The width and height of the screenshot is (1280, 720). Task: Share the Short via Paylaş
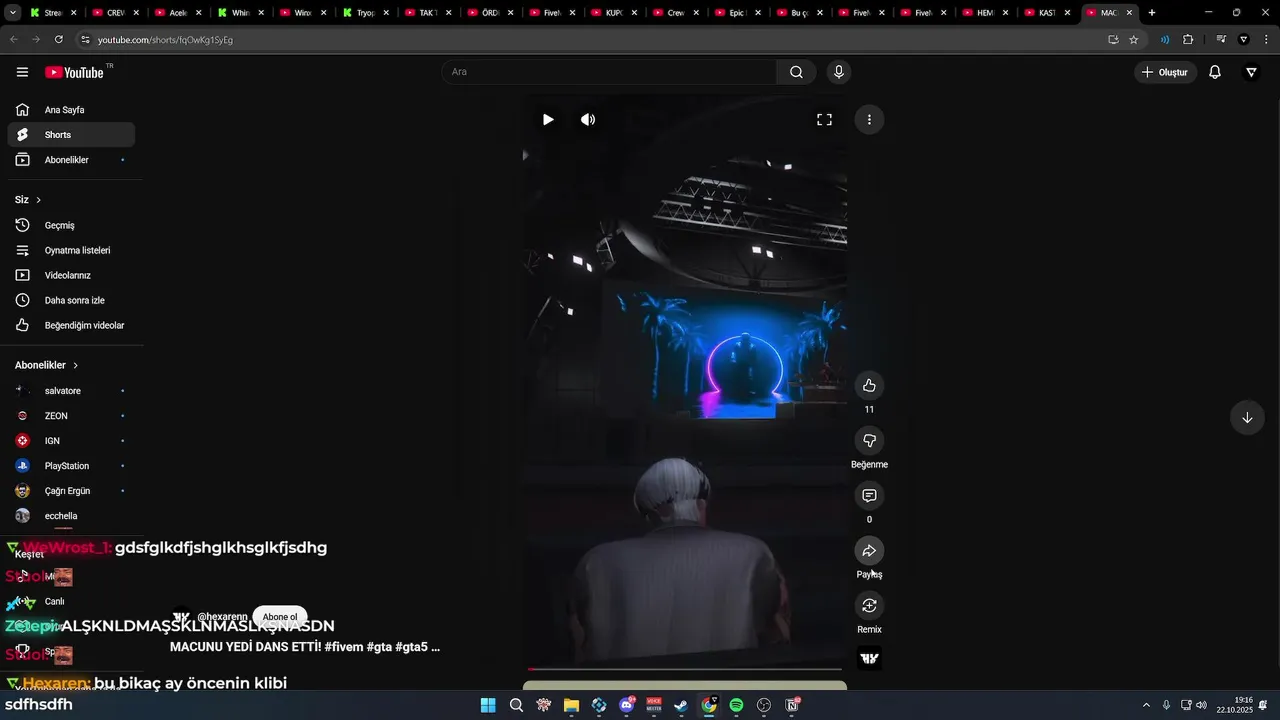point(869,551)
